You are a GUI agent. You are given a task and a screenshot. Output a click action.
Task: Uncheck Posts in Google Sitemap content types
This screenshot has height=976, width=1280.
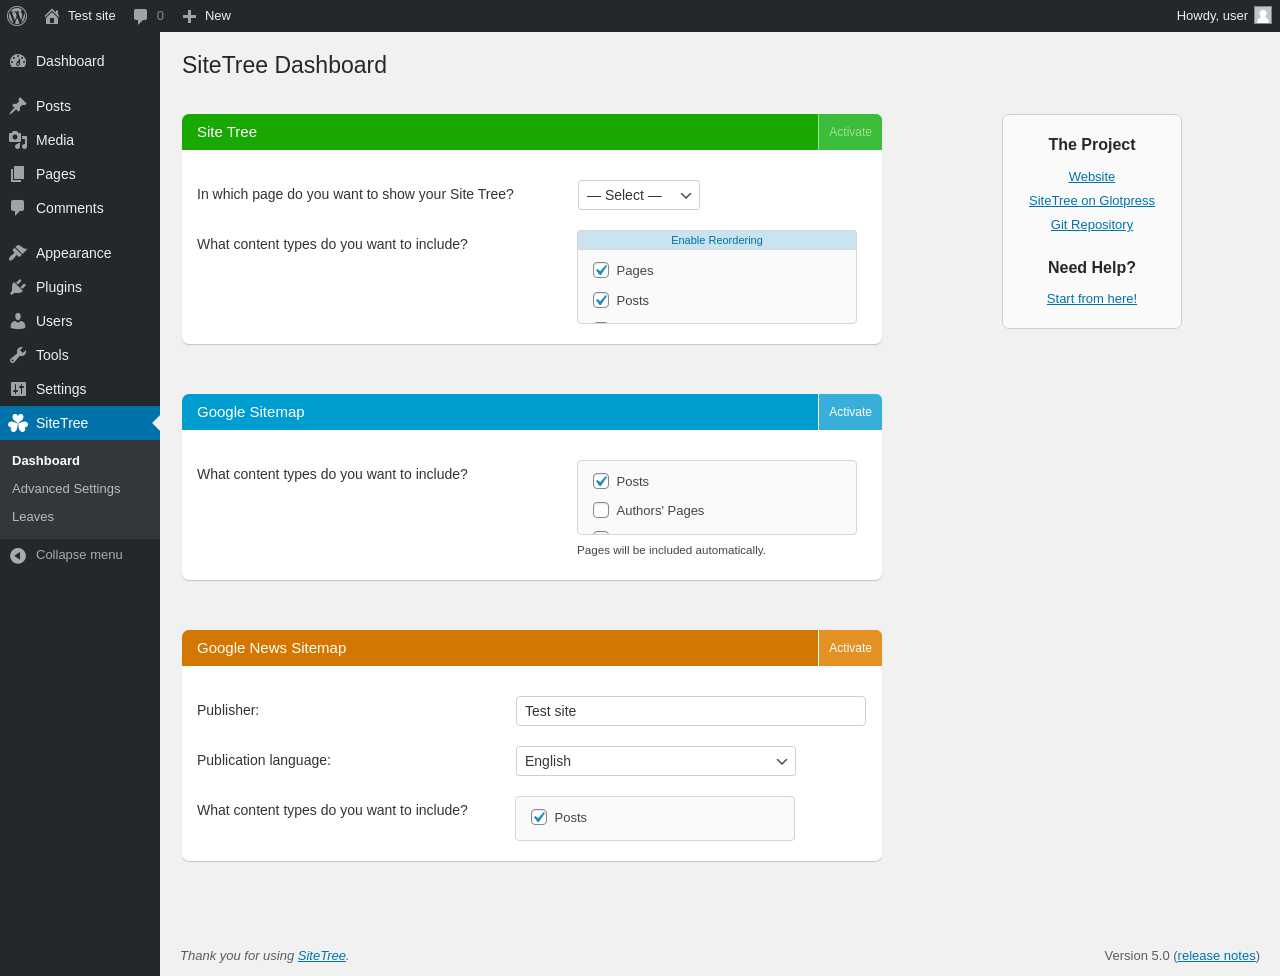pos(601,481)
